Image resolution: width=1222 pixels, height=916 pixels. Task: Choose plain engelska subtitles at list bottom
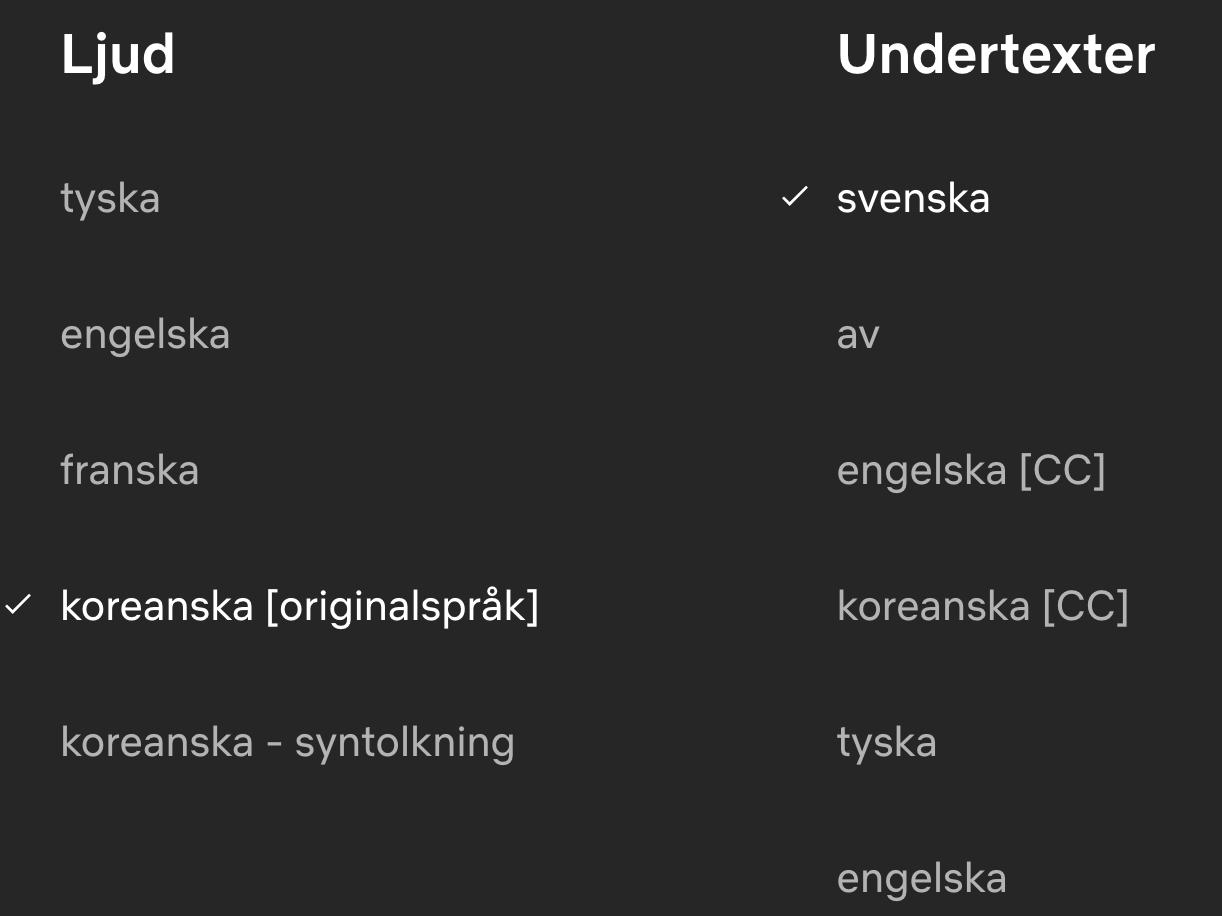click(x=921, y=878)
